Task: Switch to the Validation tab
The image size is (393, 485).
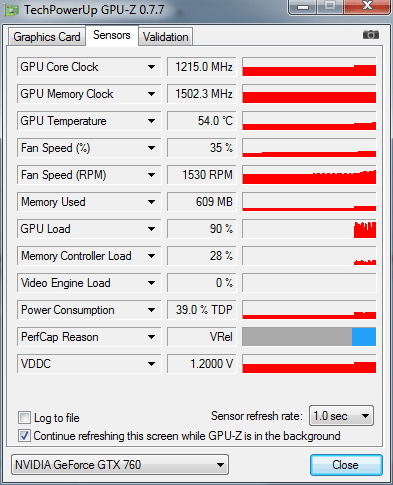Action: 166,37
